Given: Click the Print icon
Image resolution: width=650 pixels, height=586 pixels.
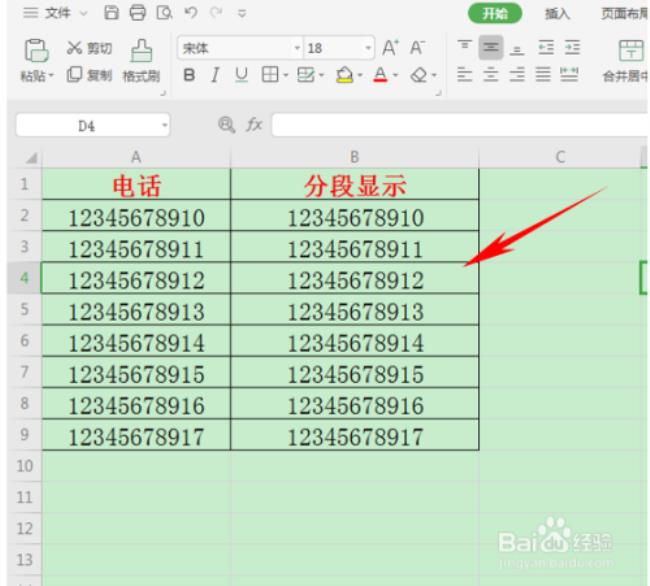Looking at the screenshot, I should (x=138, y=13).
